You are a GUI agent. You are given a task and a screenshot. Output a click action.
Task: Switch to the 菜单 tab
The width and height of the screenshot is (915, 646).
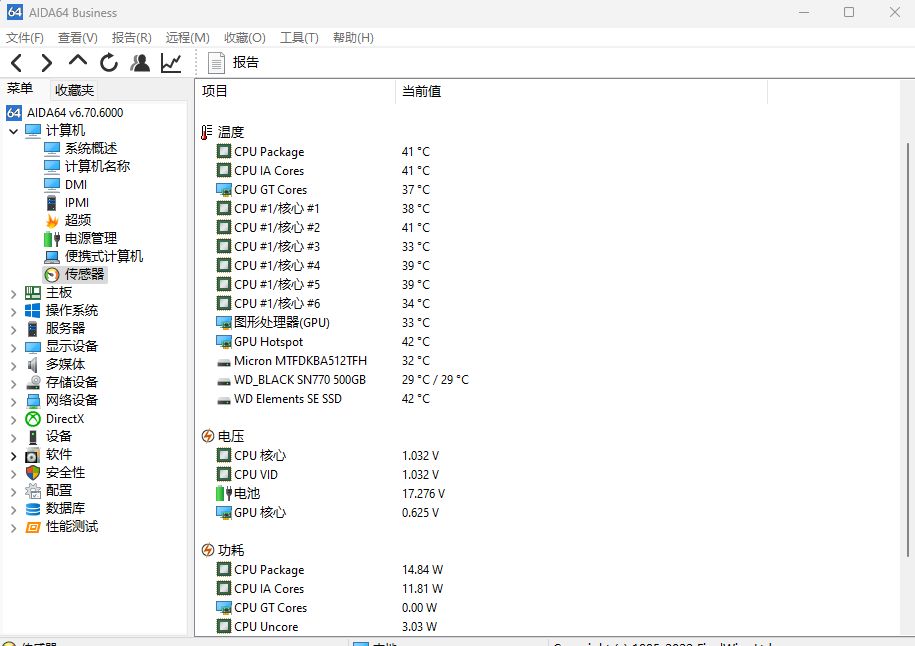pyautogui.click(x=20, y=89)
